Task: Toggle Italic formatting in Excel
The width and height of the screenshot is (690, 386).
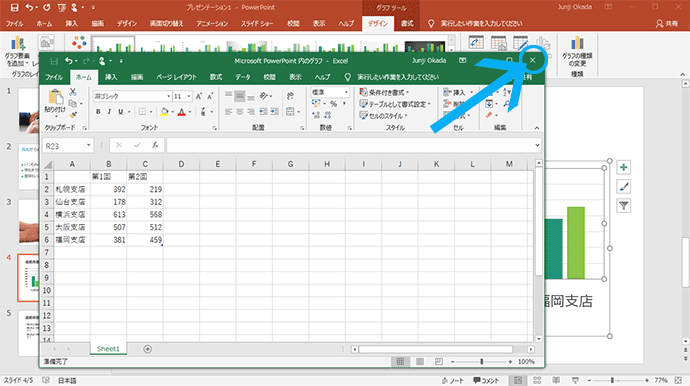Action: pos(109,112)
